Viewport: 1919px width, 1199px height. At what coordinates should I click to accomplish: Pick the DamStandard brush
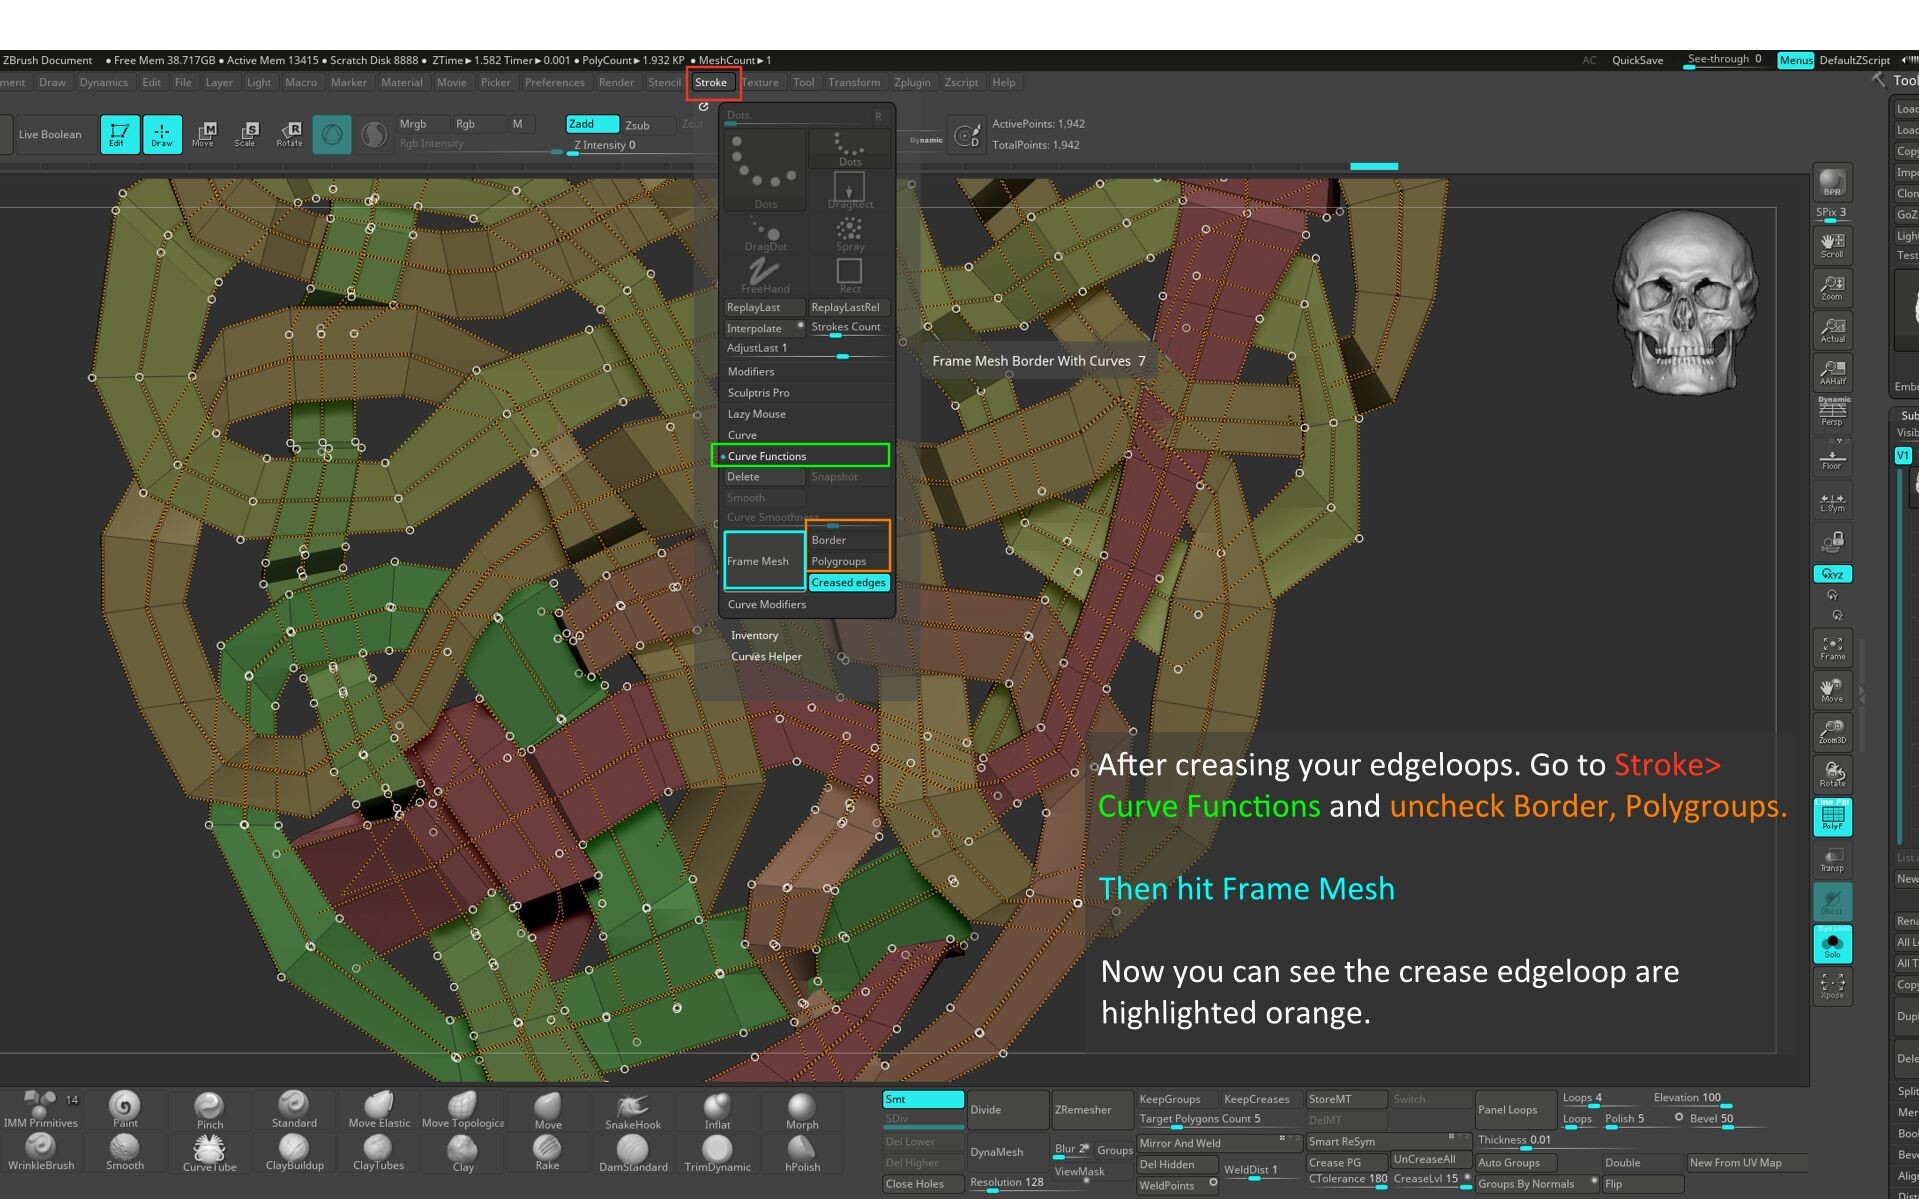633,1153
